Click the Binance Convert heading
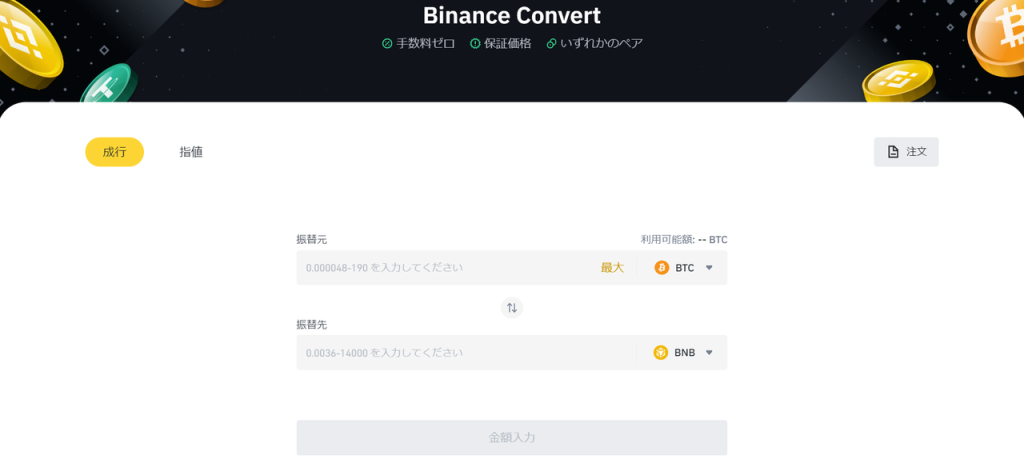This screenshot has height=463, width=1024. (x=511, y=15)
